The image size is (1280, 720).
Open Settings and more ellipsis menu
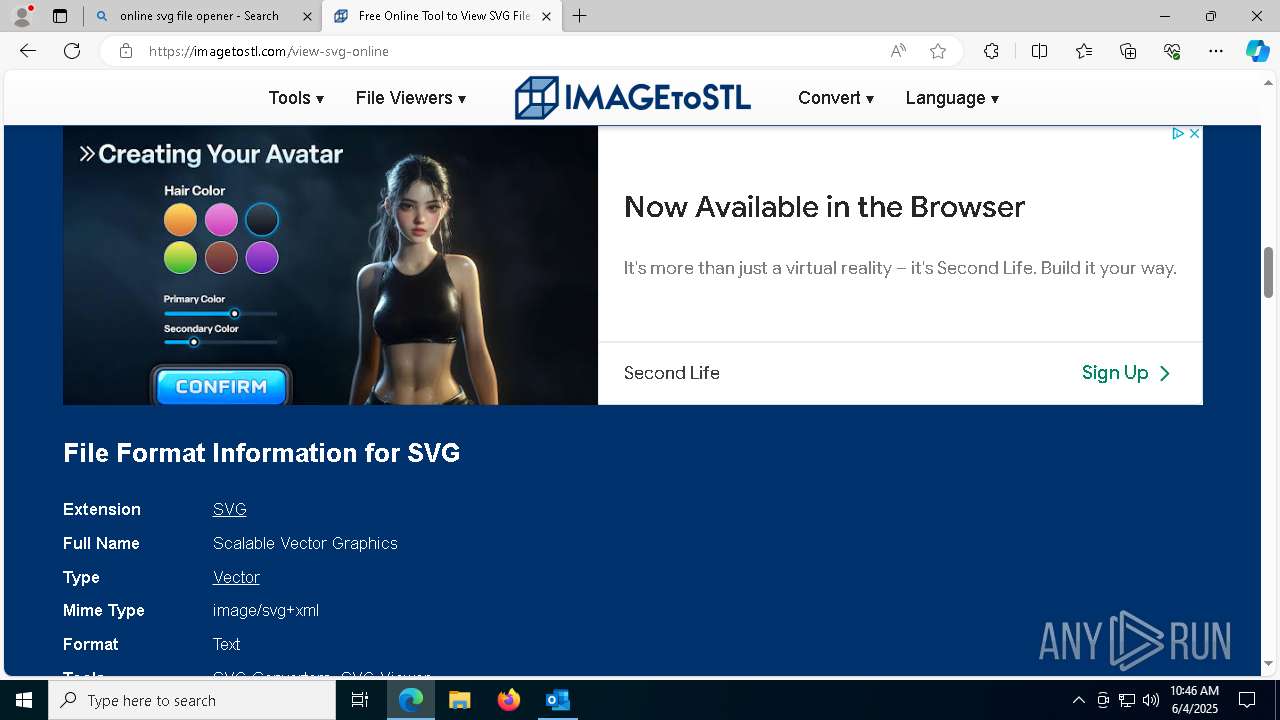pyautogui.click(x=1216, y=51)
